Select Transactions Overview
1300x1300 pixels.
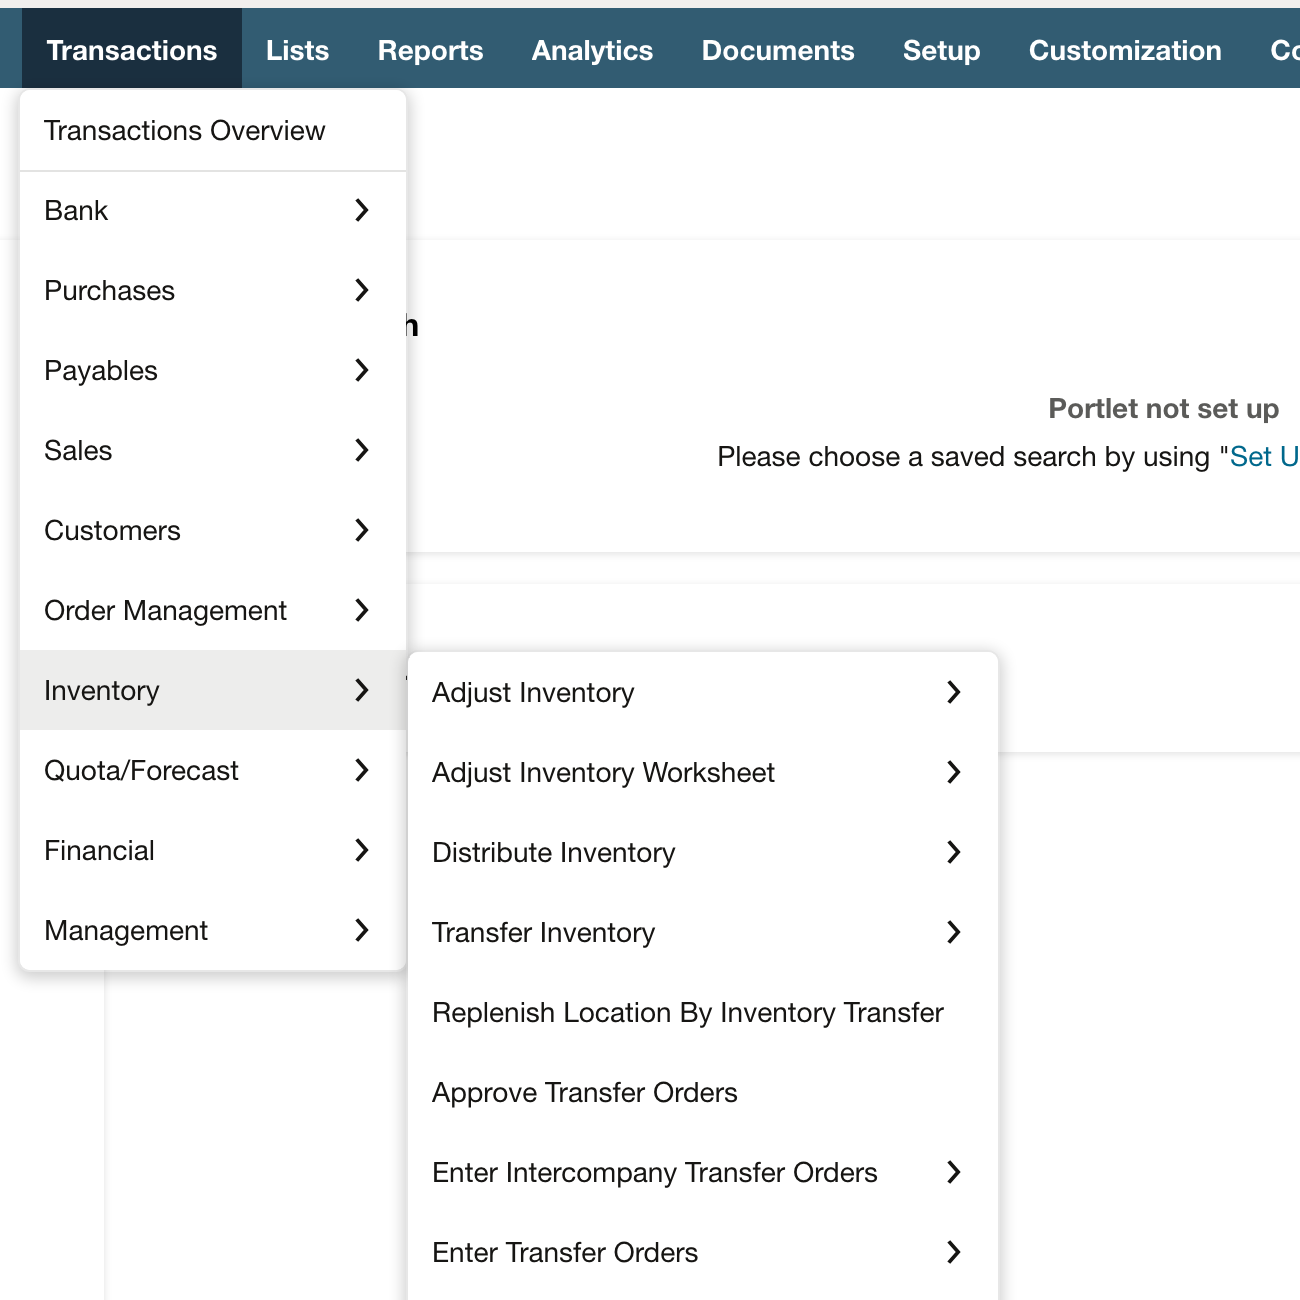(x=213, y=131)
